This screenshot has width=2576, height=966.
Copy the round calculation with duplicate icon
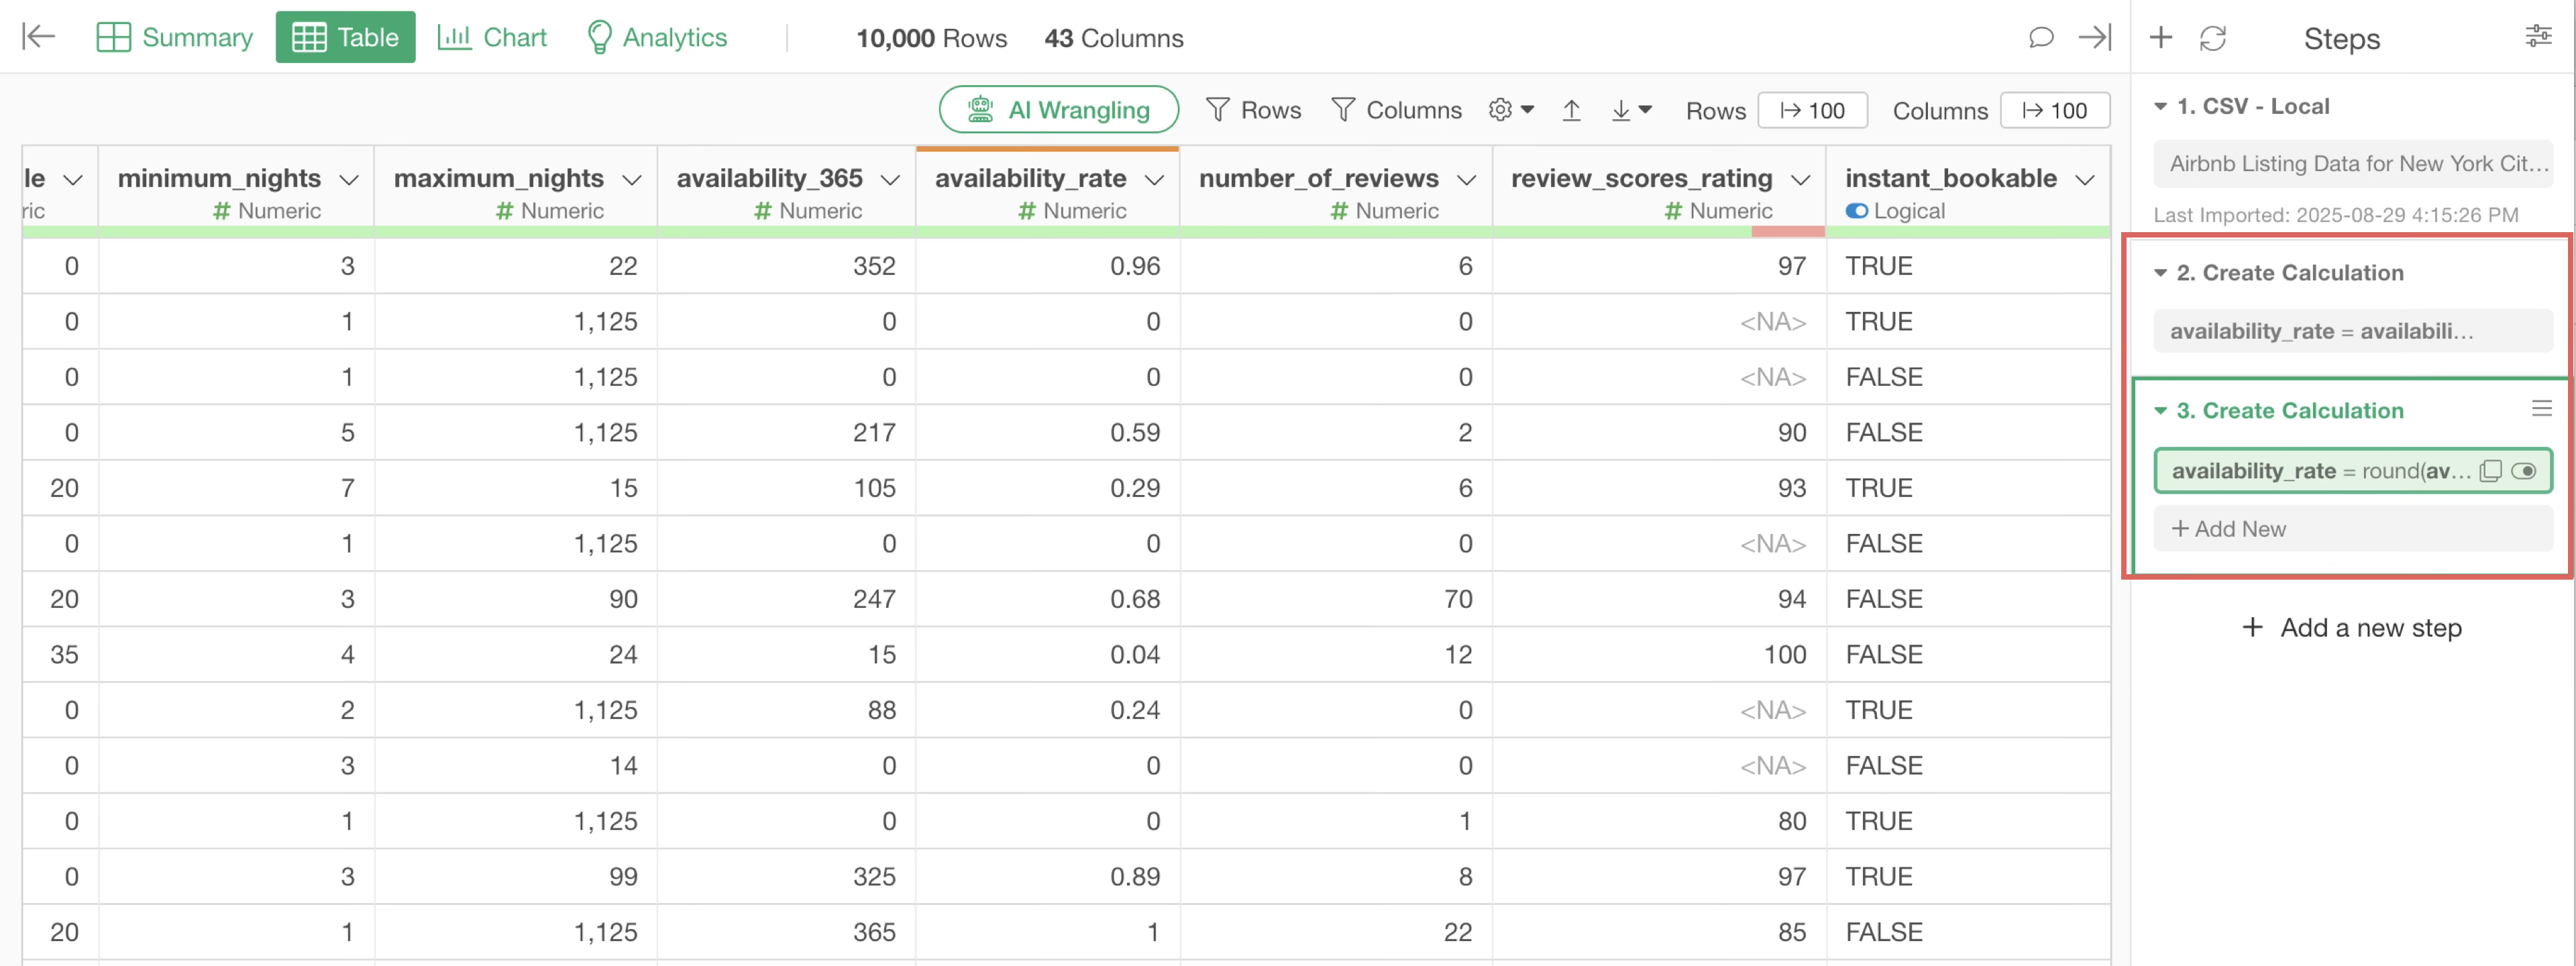pos(2490,471)
